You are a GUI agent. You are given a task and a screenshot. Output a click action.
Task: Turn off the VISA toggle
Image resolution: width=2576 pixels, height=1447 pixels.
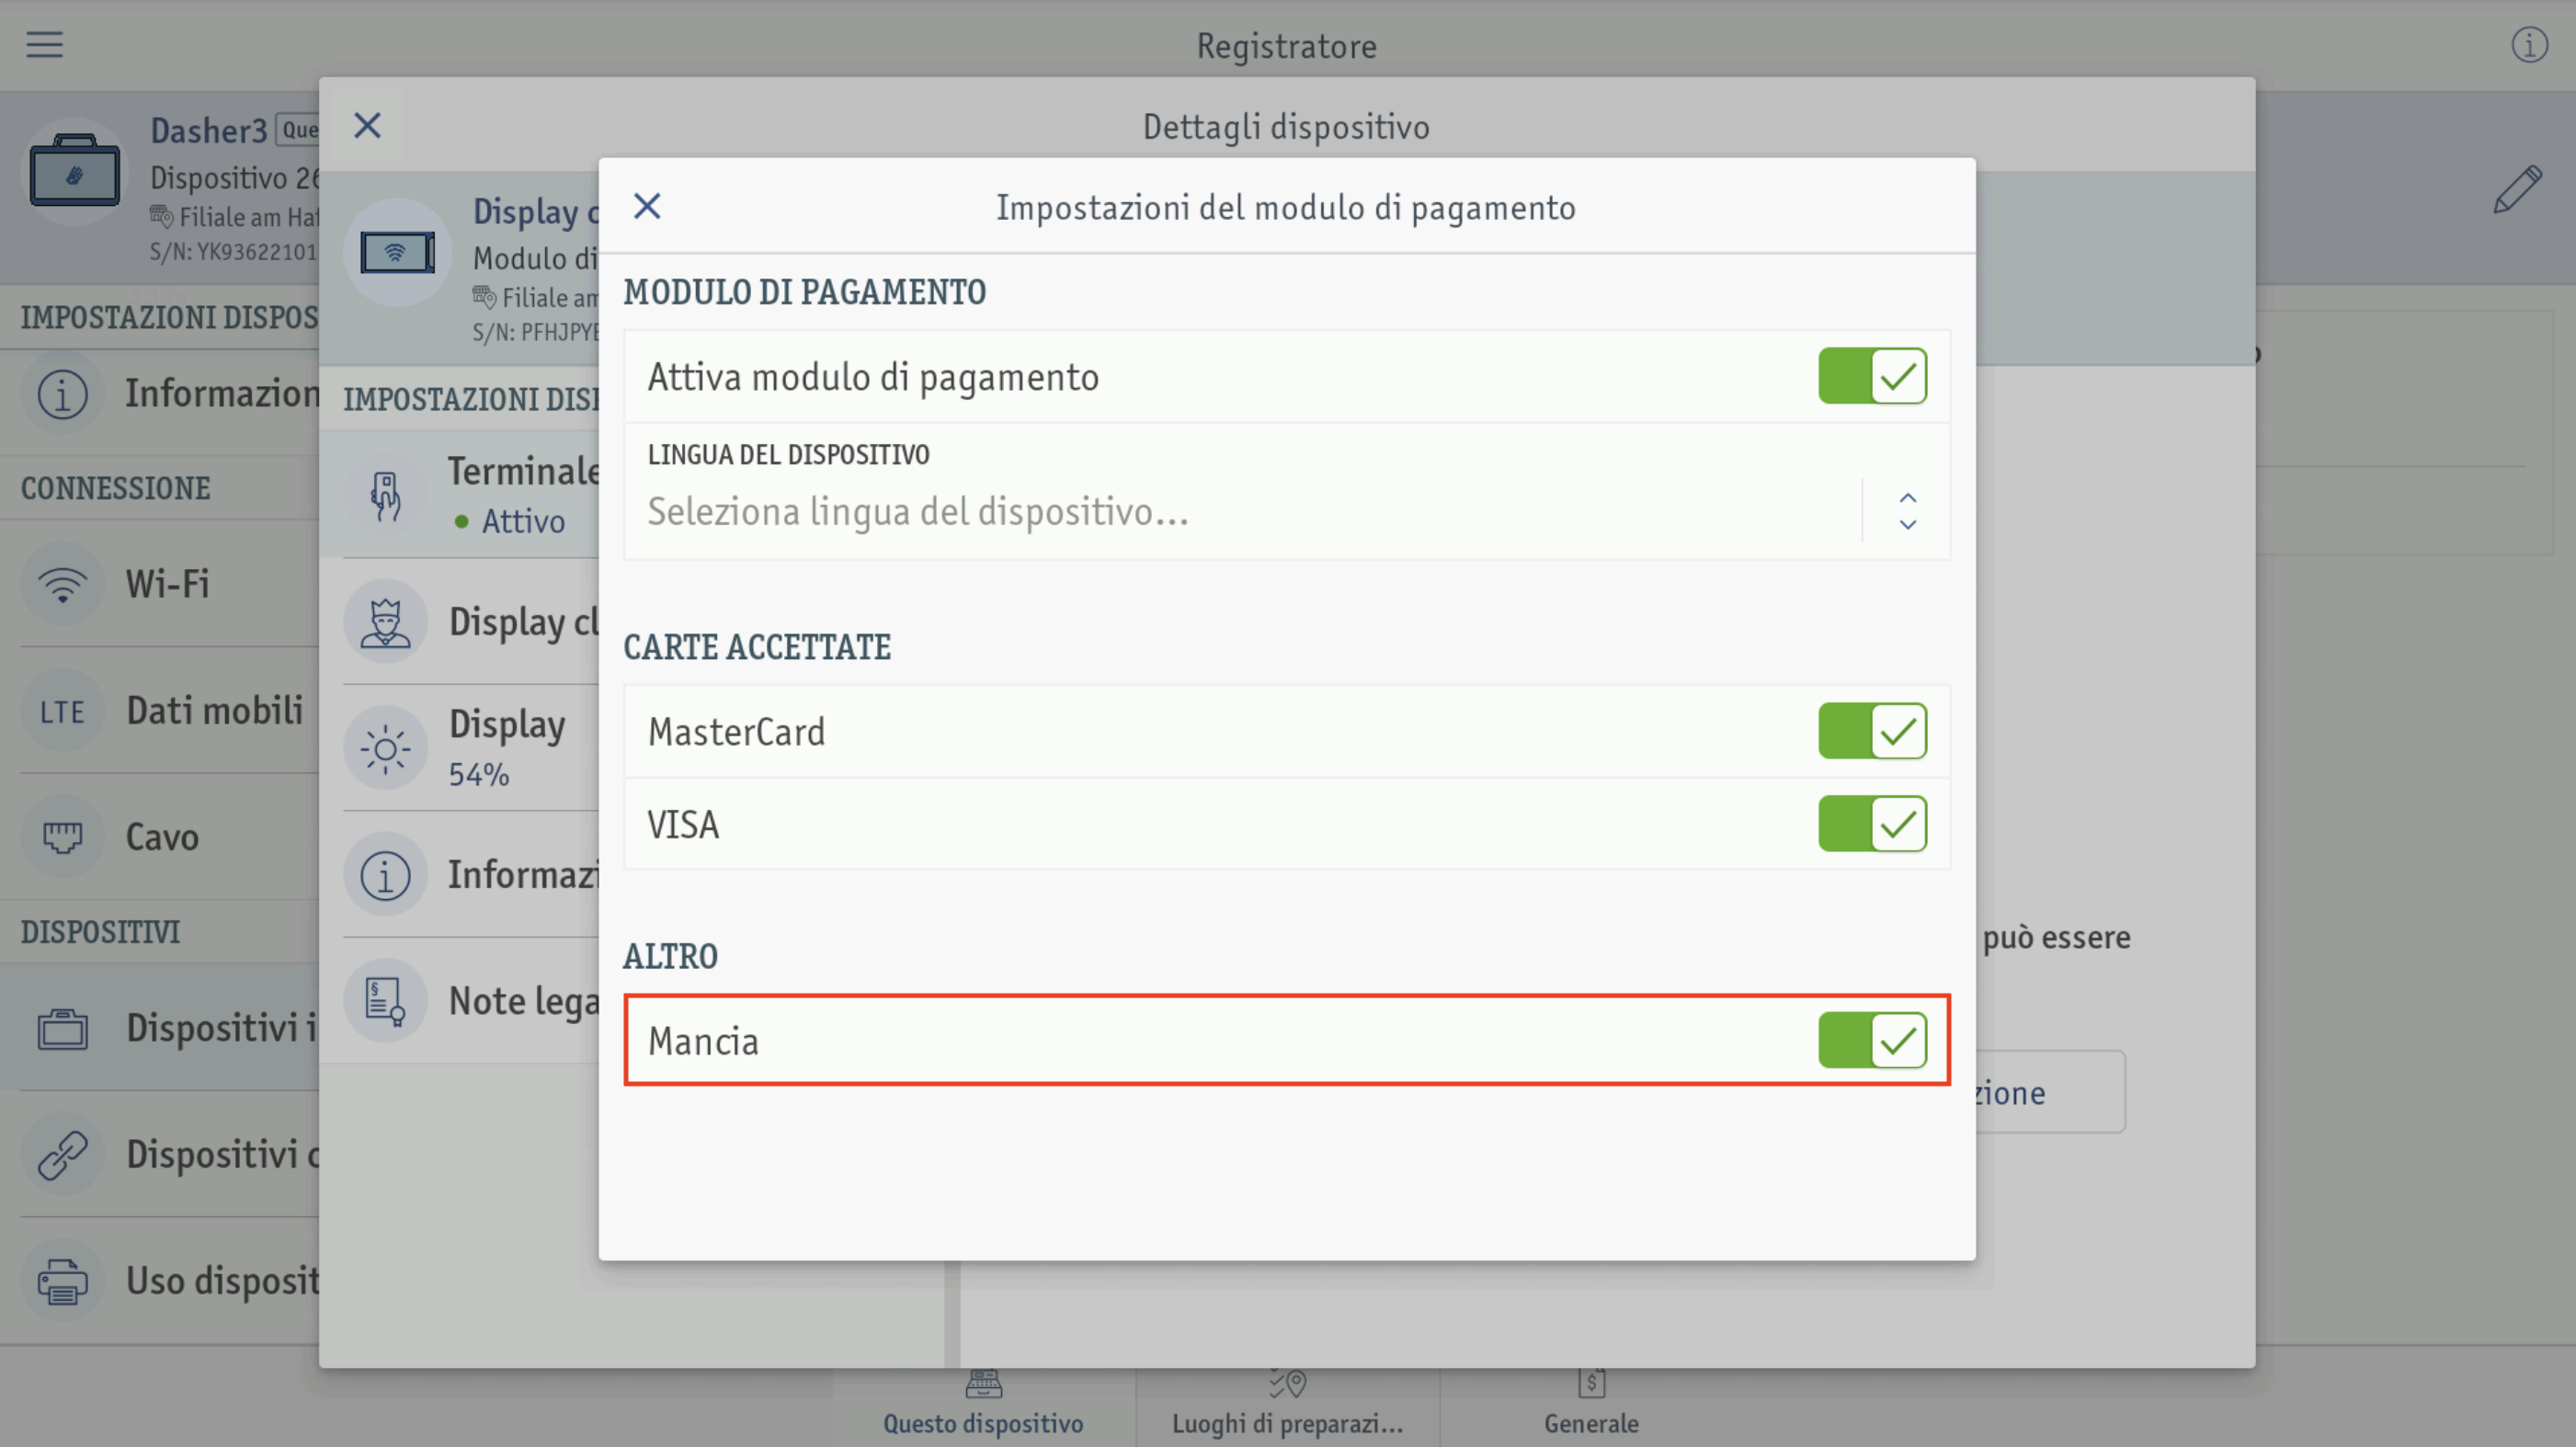1872,824
